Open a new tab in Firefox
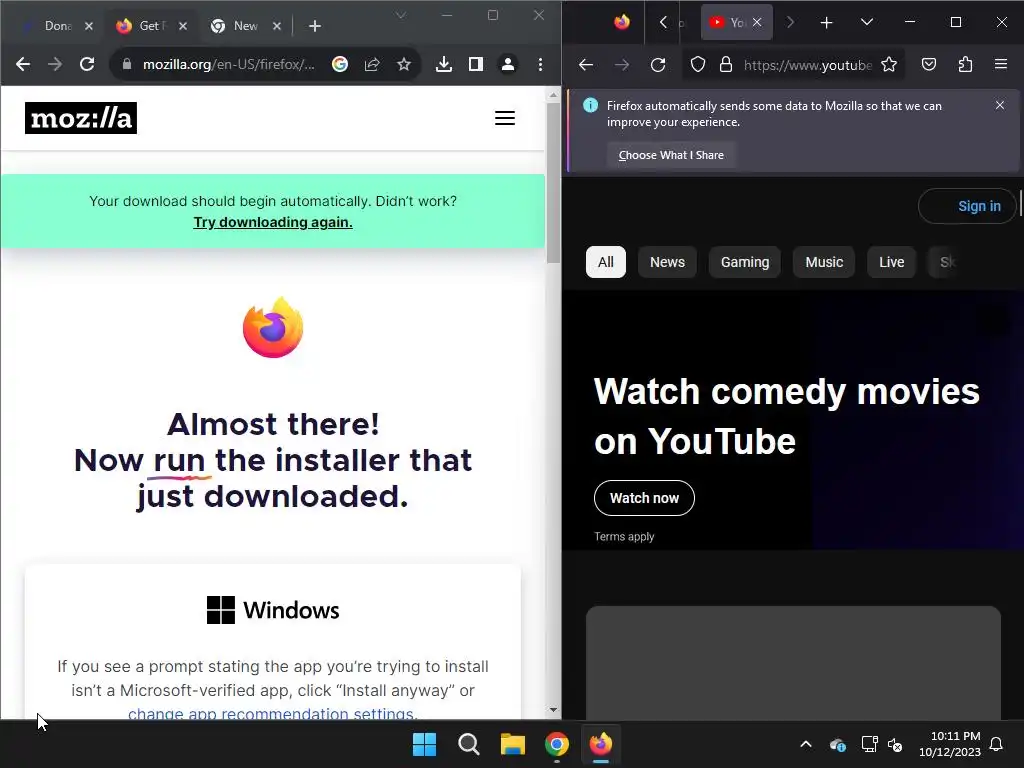The image size is (1024, 768). (827, 23)
